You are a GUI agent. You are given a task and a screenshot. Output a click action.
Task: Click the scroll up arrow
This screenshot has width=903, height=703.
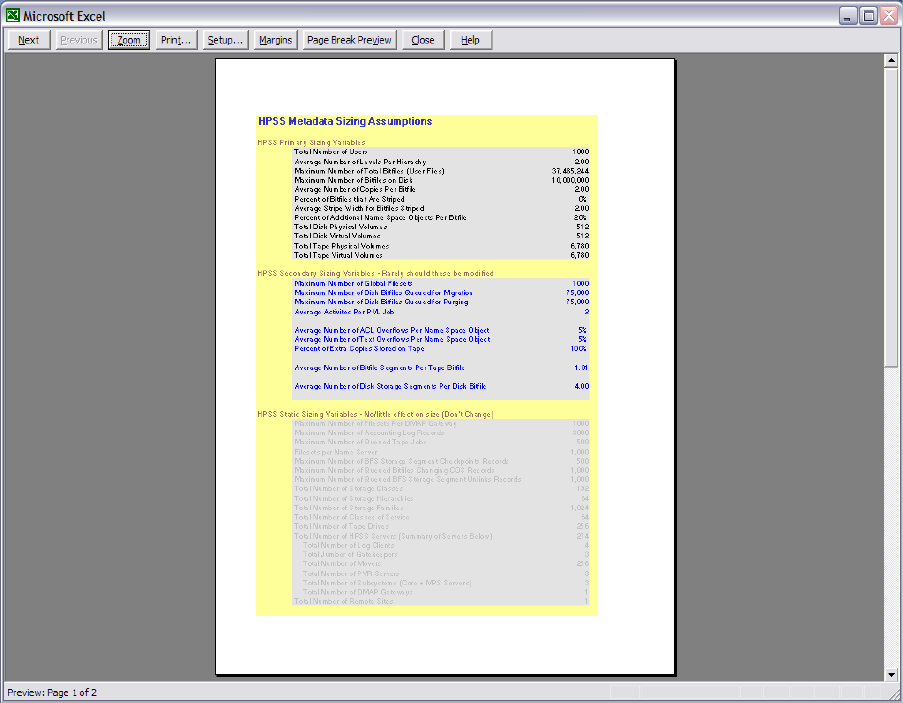891,60
